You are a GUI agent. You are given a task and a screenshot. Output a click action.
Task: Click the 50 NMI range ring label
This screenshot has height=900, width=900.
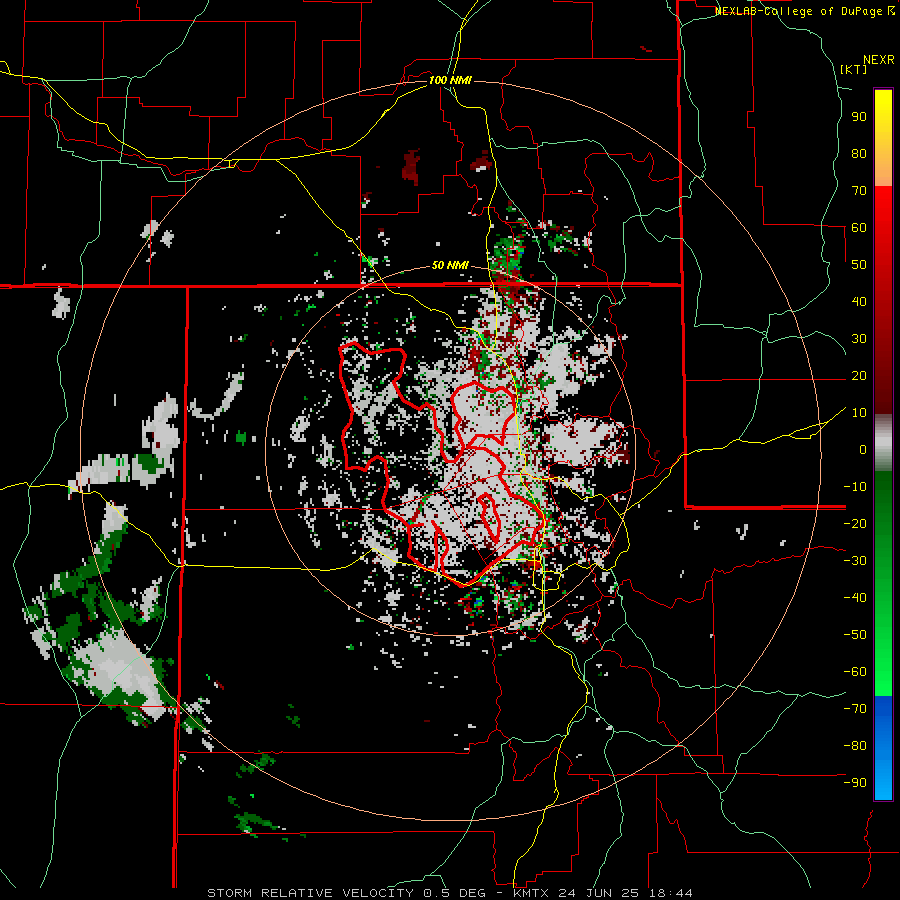(450, 265)
